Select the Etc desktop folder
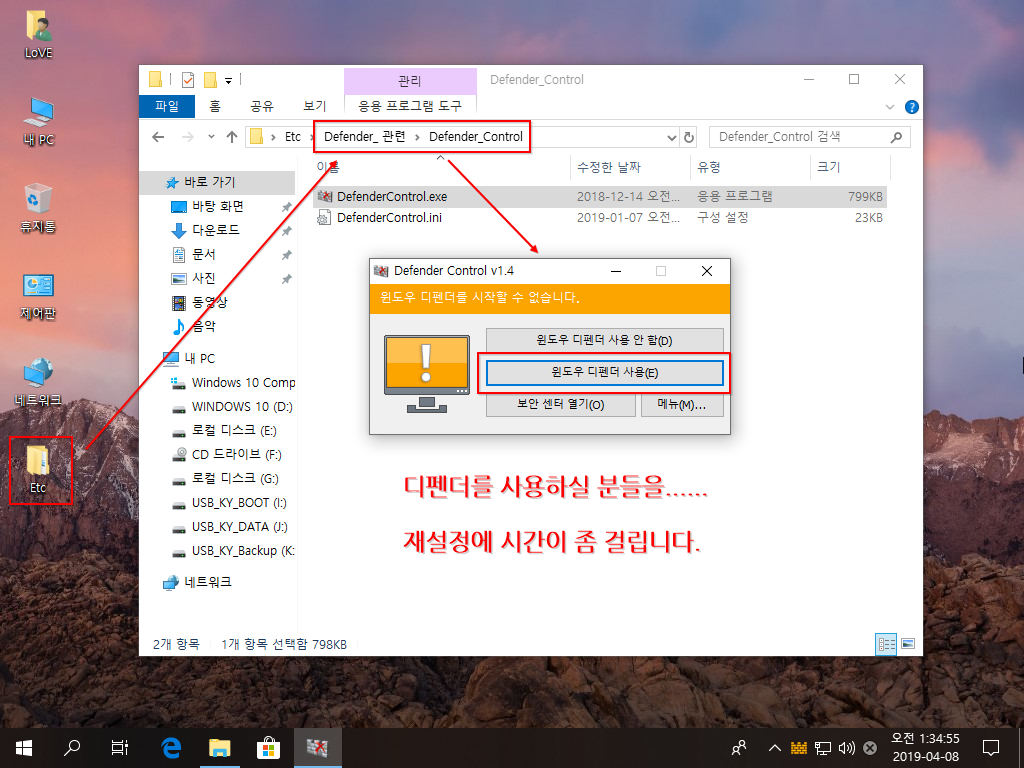The image size is (1024, 768). pos(39,470)
